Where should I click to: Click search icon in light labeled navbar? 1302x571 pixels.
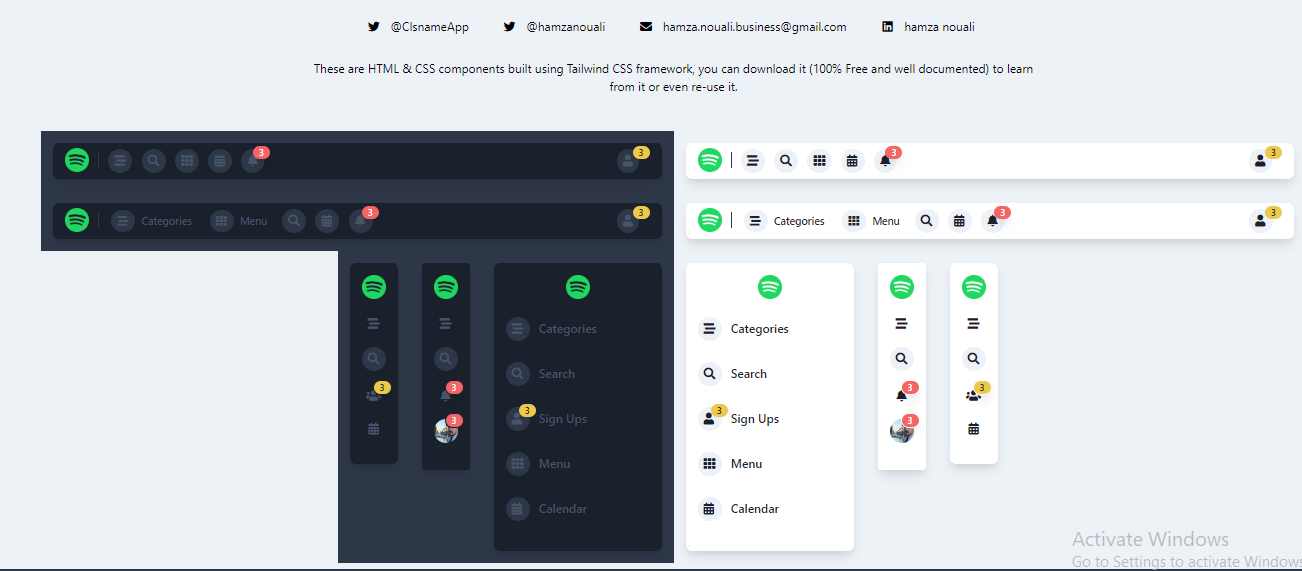coord(927,221)
